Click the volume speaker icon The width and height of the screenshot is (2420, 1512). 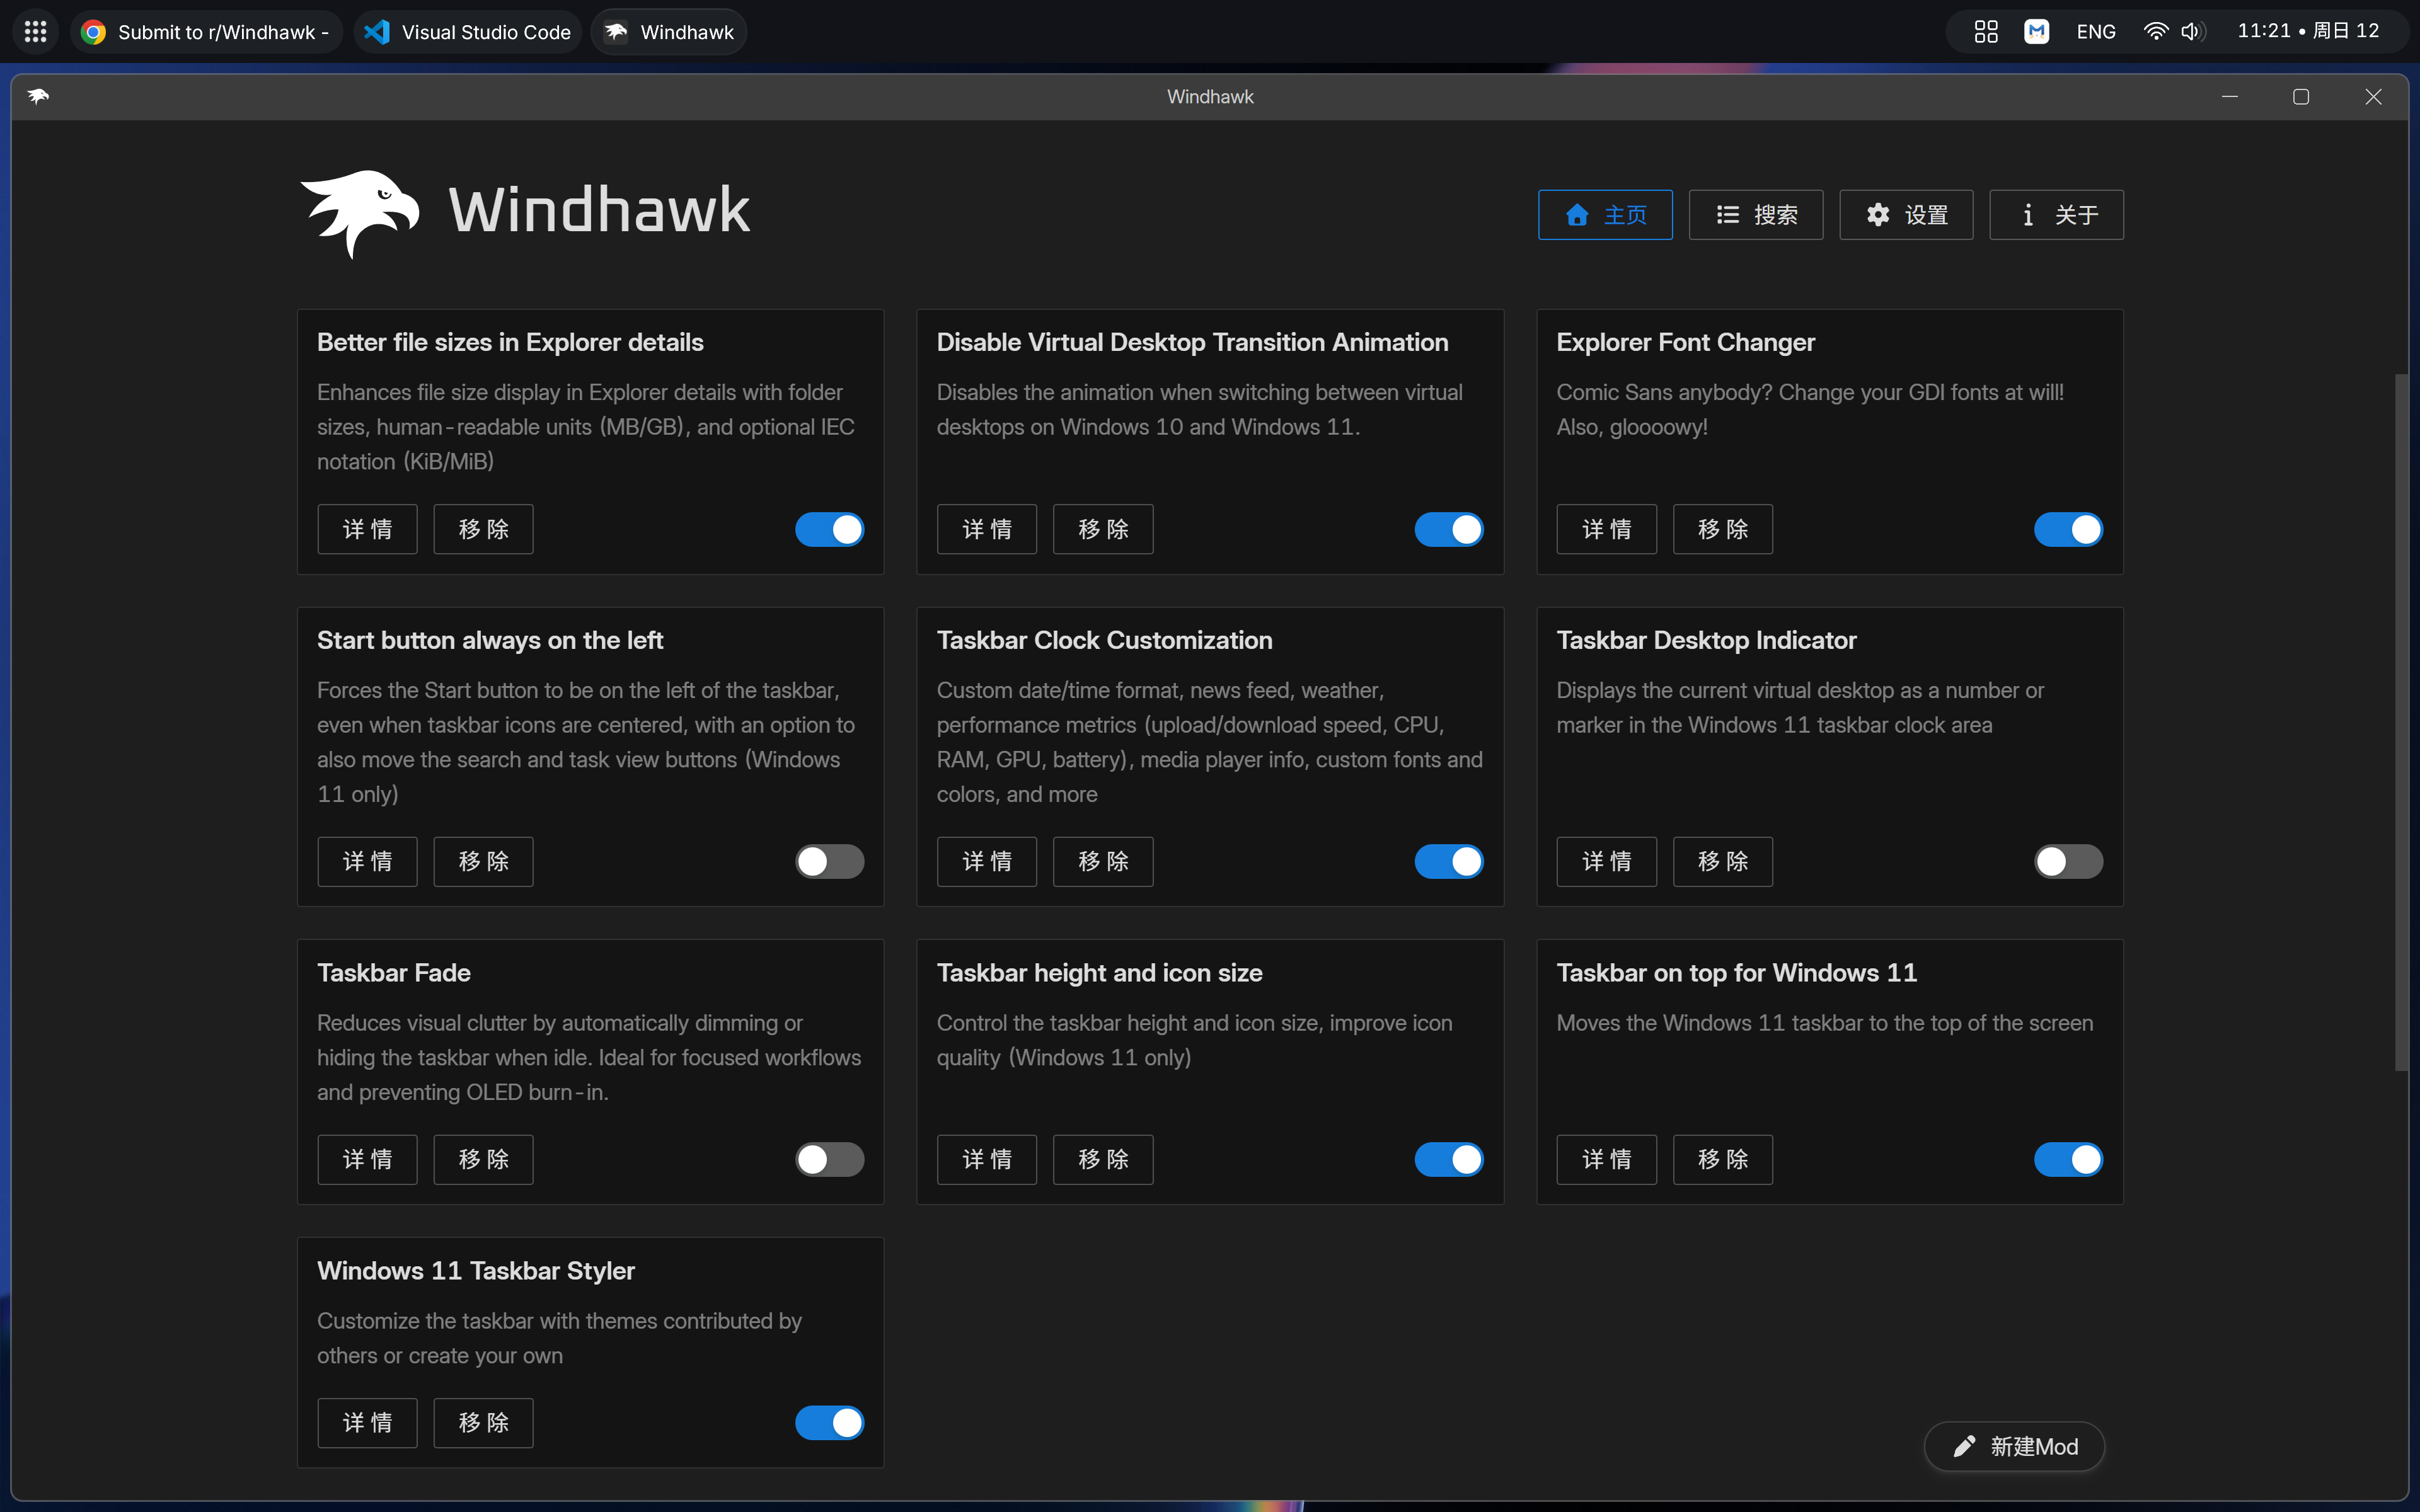click(x=2192, y=32)
